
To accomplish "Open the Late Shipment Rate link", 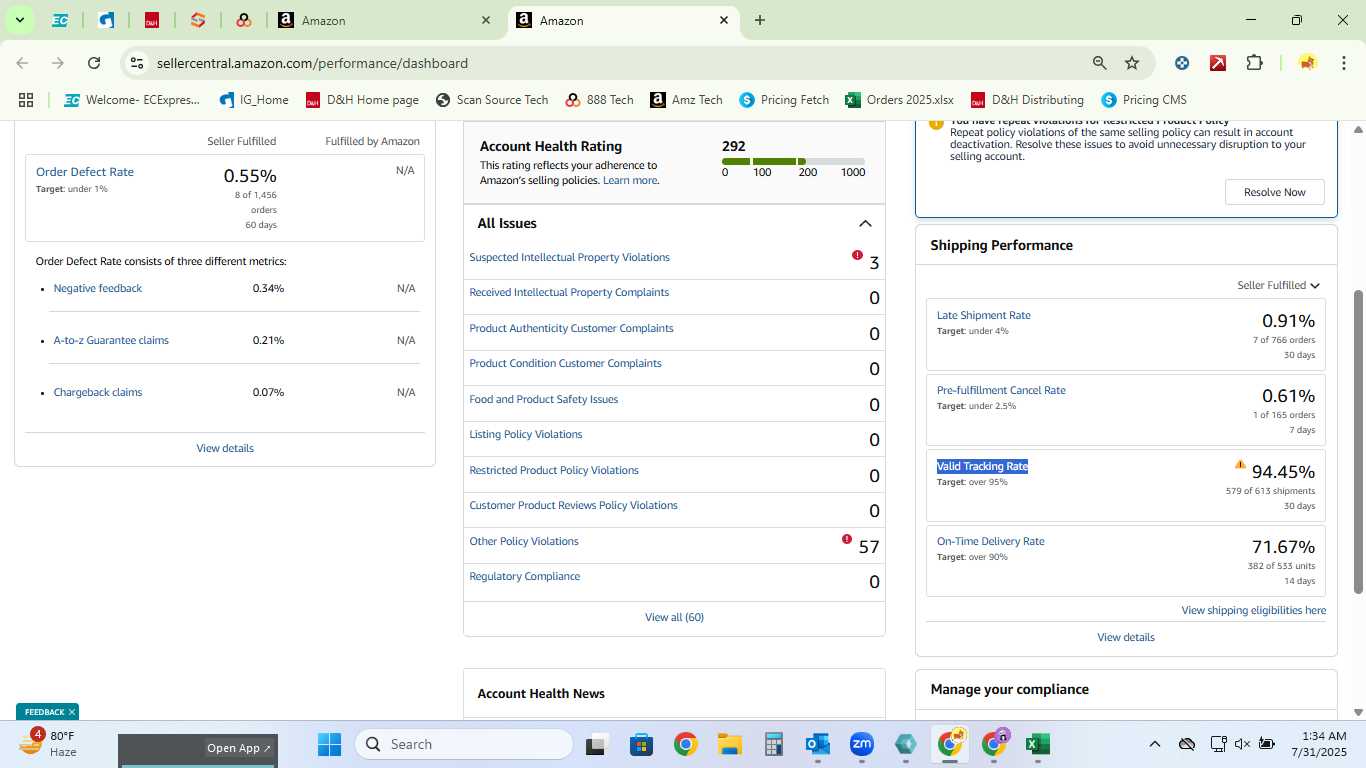I will (x=983, y=315).
